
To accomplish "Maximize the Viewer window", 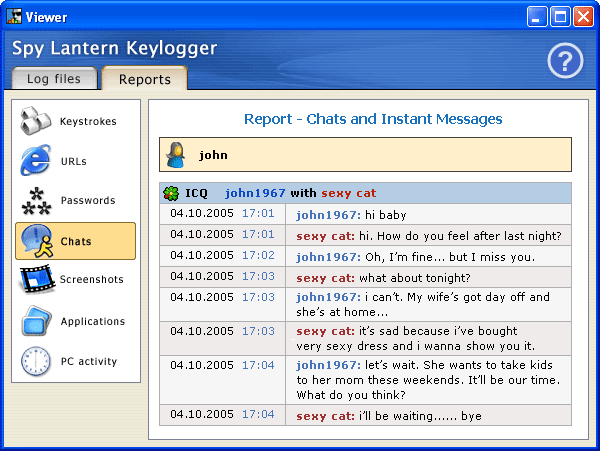I will [560, 17].
